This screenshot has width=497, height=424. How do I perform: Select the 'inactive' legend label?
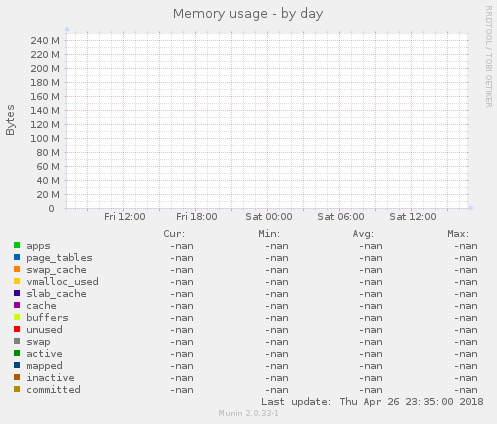[x=50, y=378]
